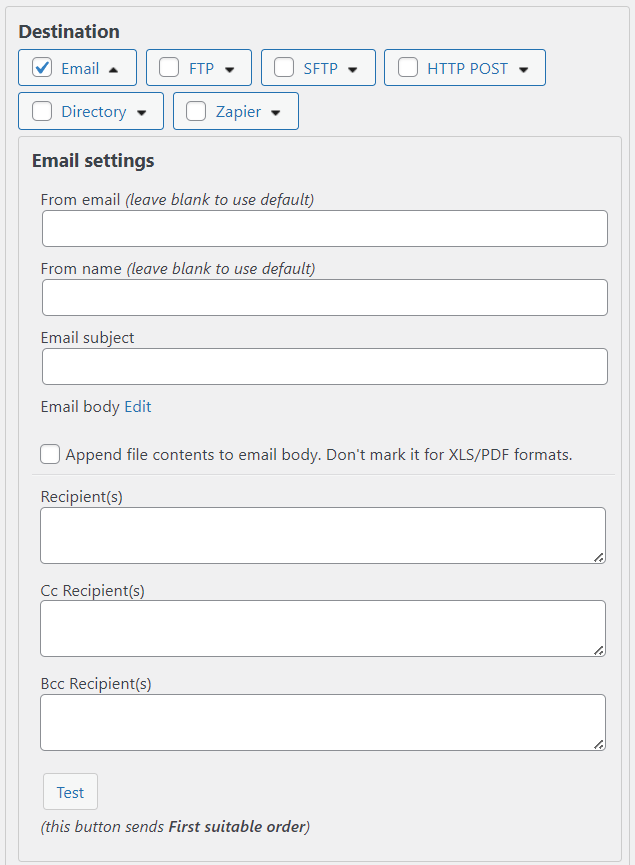The image size is (635, 865).
Task: Expand FTP settings with the down arrow
Action: pyautogui.click(x=230, y=69)
